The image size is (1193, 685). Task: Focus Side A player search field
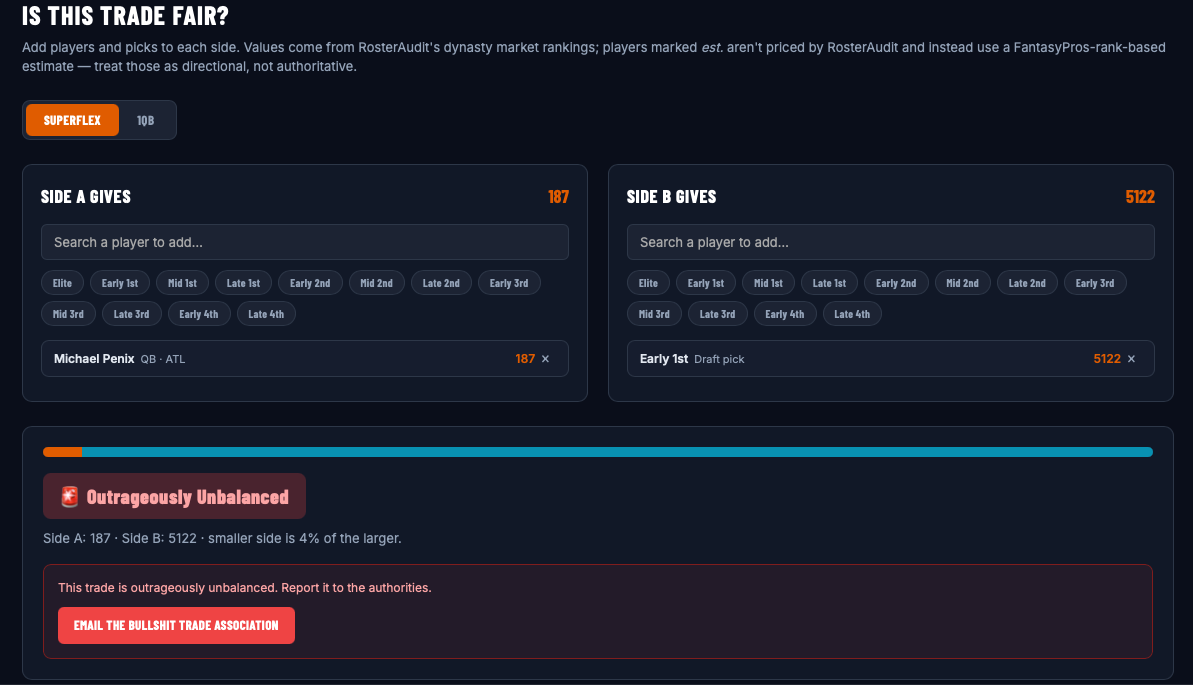(304, 242)
